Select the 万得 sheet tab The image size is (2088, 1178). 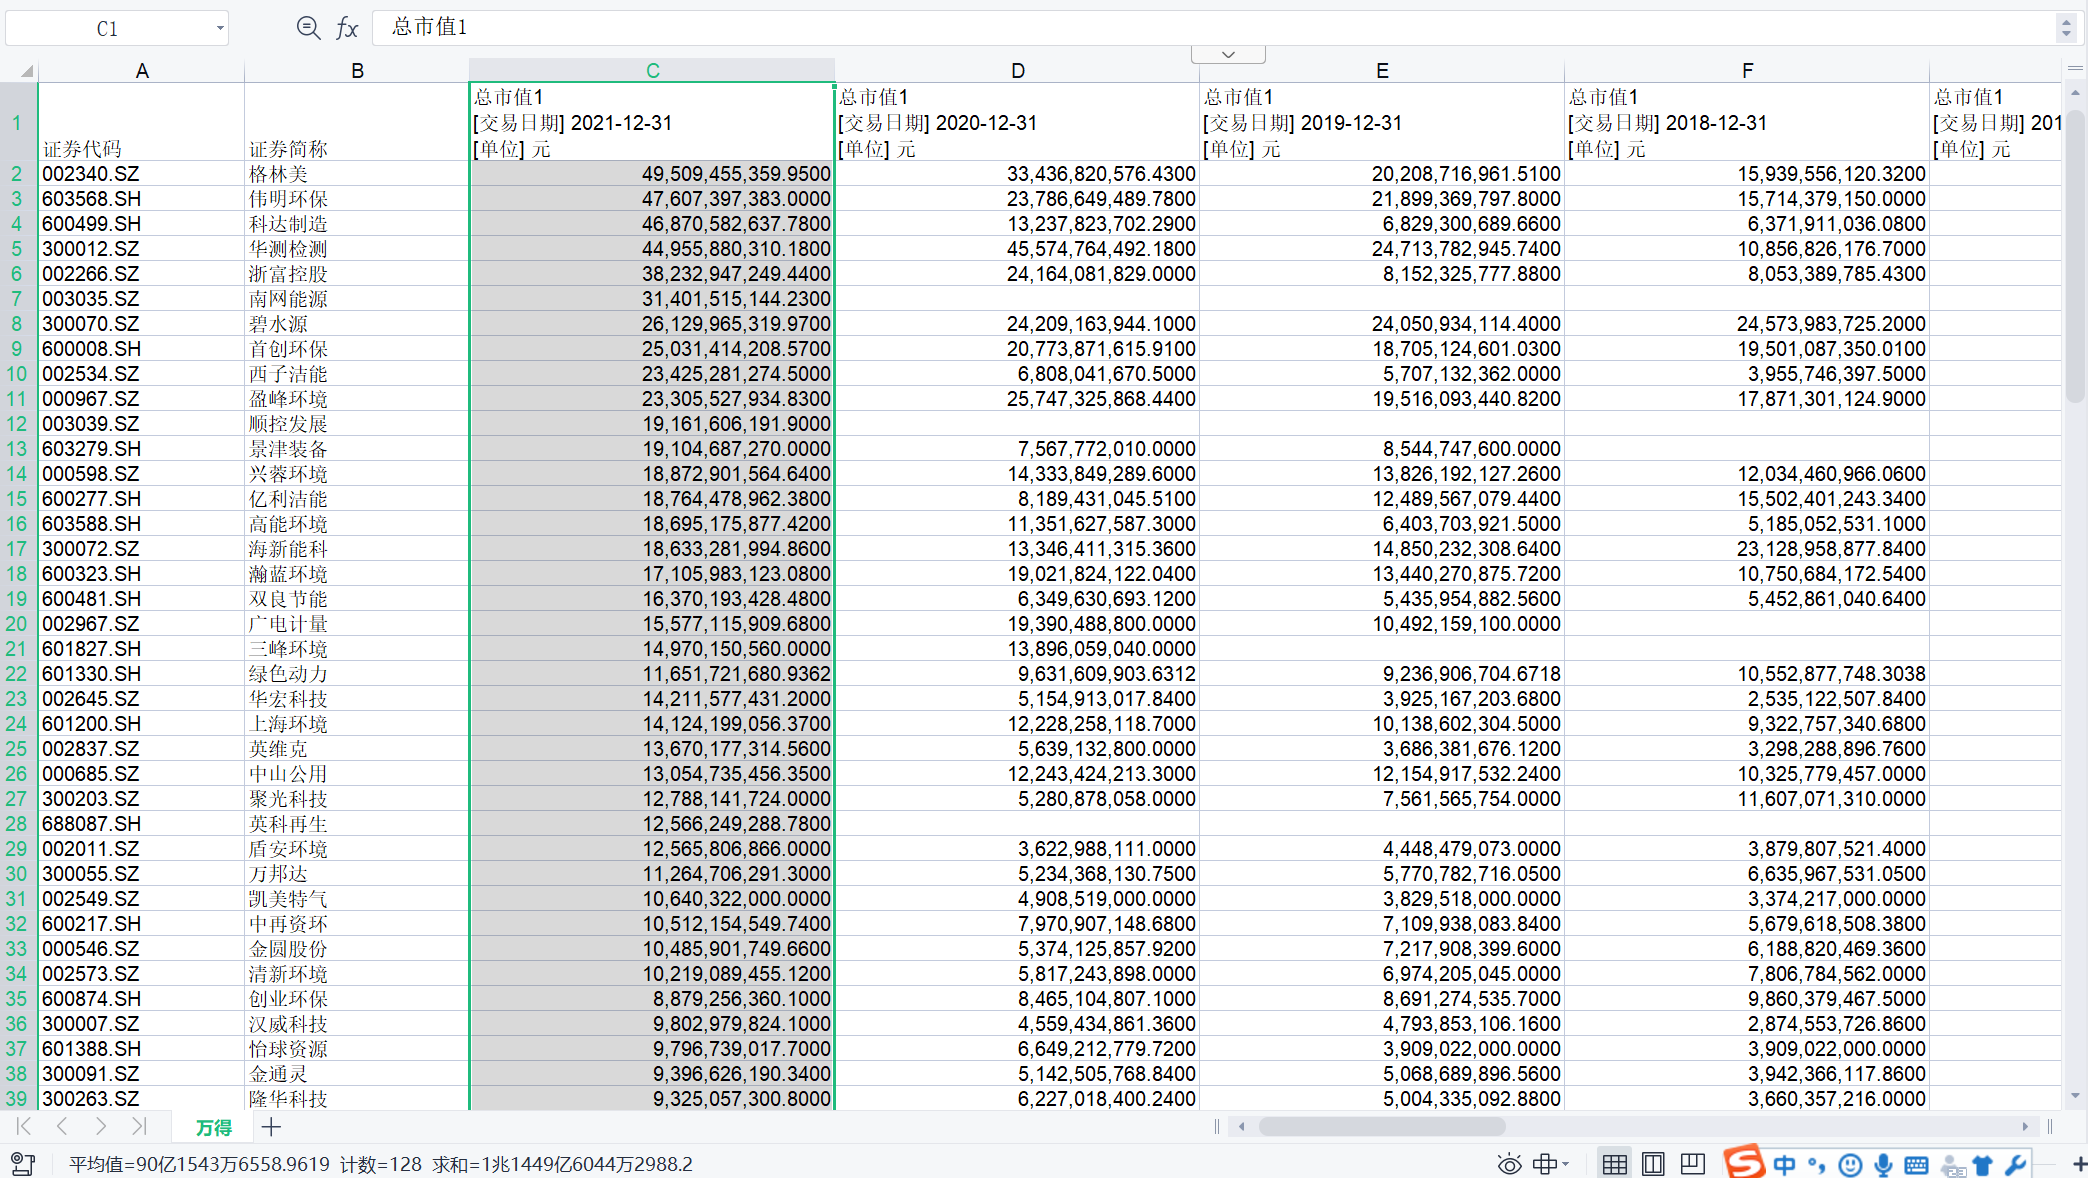pos(213,1127)
